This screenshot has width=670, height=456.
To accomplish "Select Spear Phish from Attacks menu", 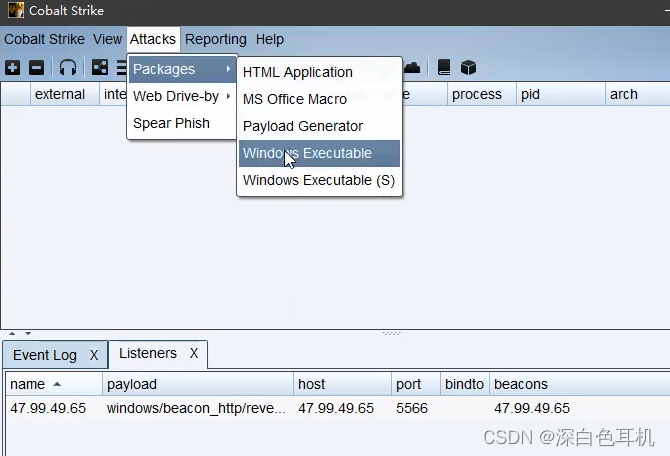I will tap(182, 123).
